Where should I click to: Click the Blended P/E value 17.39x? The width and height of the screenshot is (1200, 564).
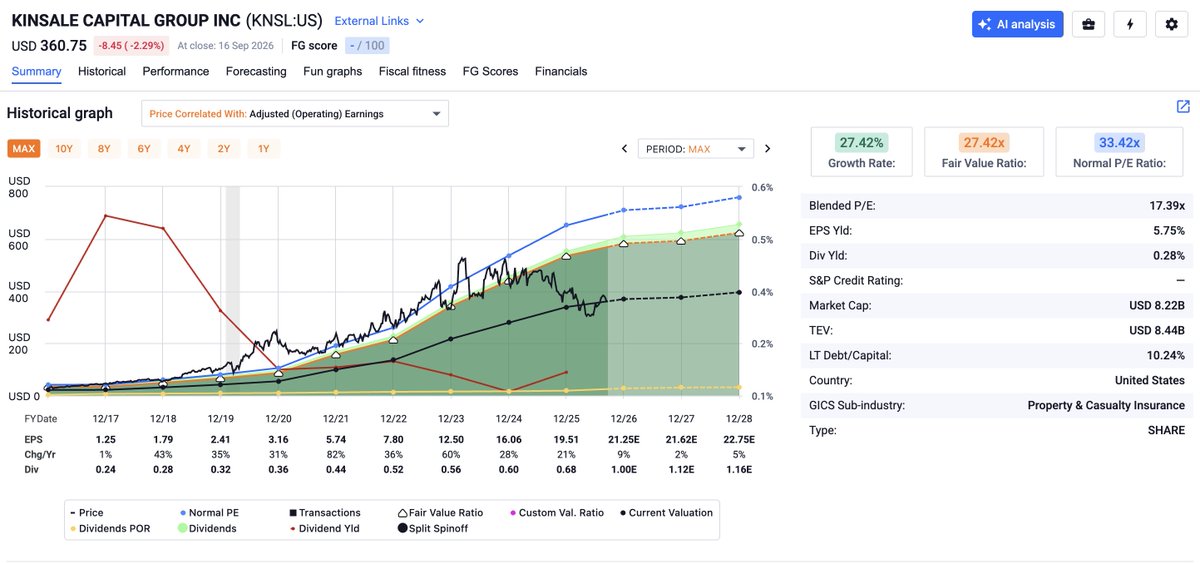click(1166, 205)
